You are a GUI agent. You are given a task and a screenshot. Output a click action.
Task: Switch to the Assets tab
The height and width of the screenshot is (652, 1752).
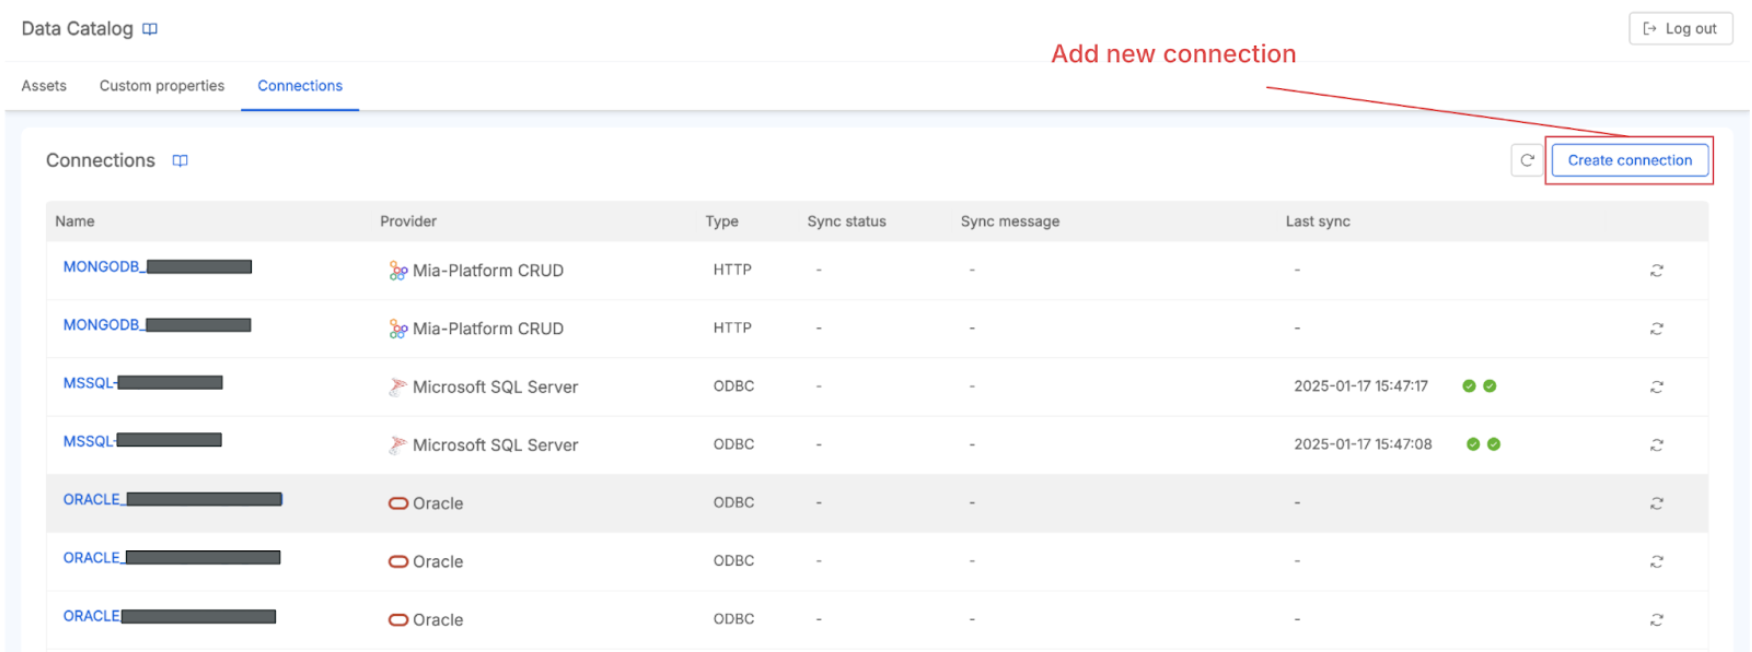(x=44, y=86)
